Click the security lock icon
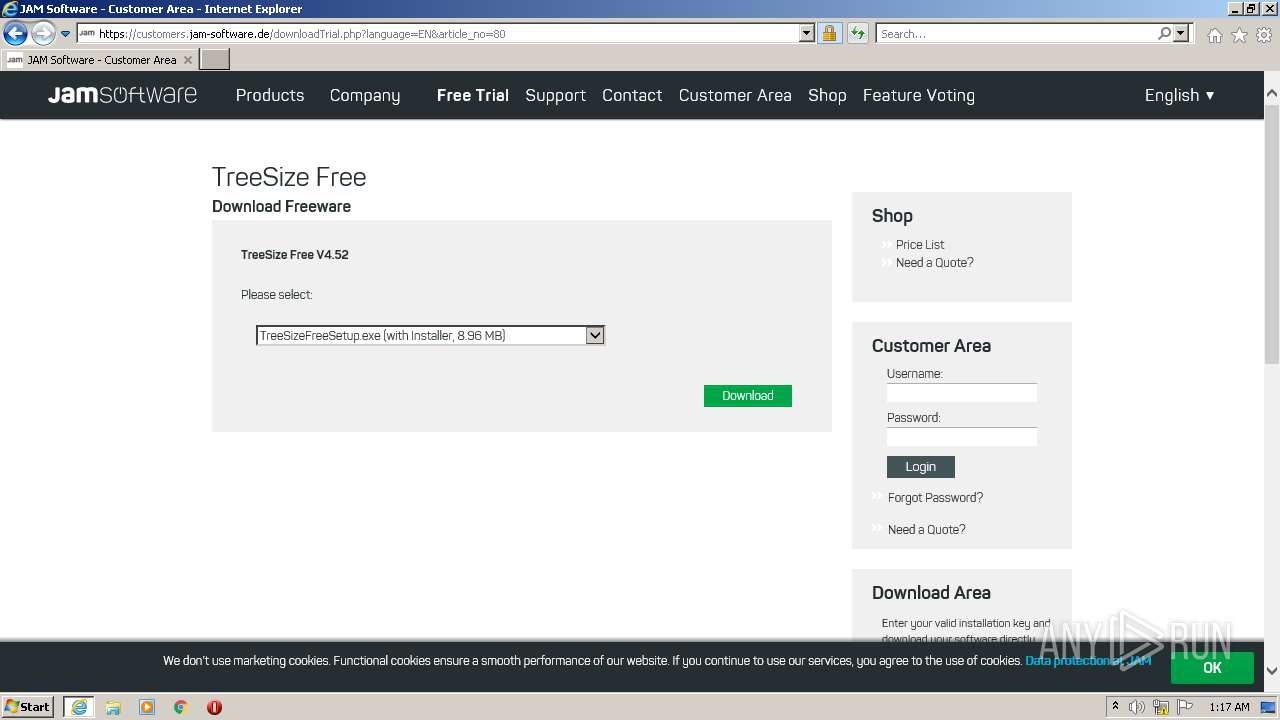The image size is (1280, 720). (829, 33)
